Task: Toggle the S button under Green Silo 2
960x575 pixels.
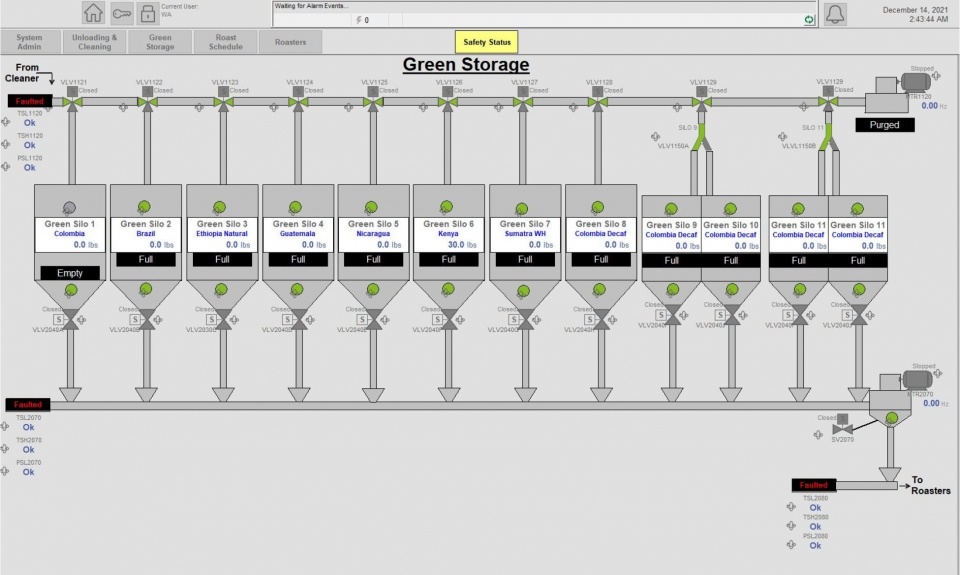Action: coord(133,319)
